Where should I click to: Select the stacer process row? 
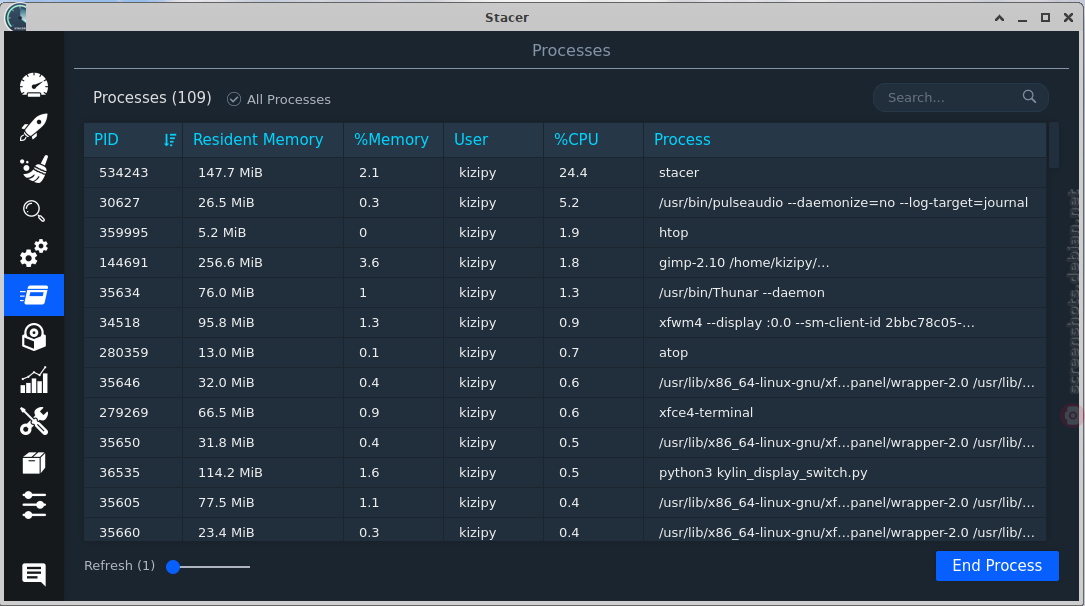[x=565, y=173]
